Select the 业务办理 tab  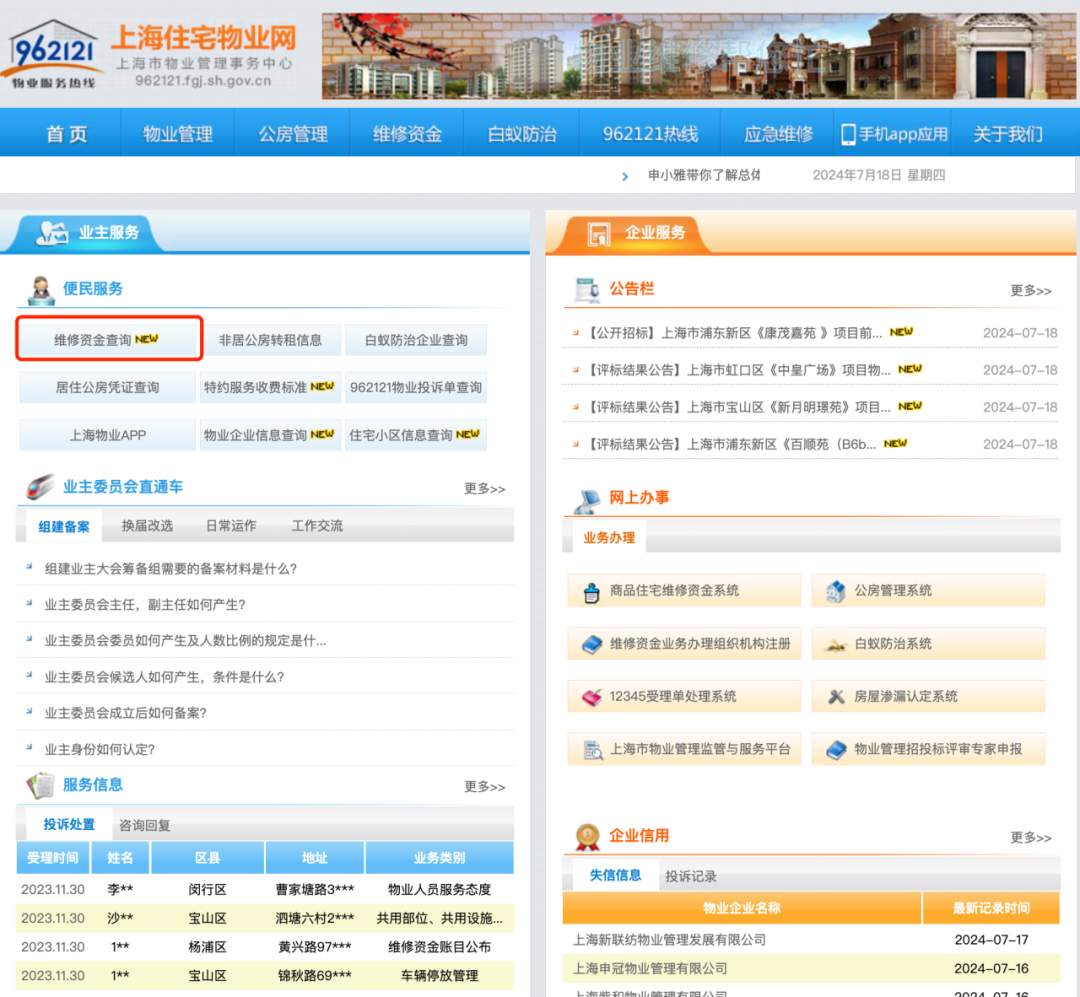609,538
